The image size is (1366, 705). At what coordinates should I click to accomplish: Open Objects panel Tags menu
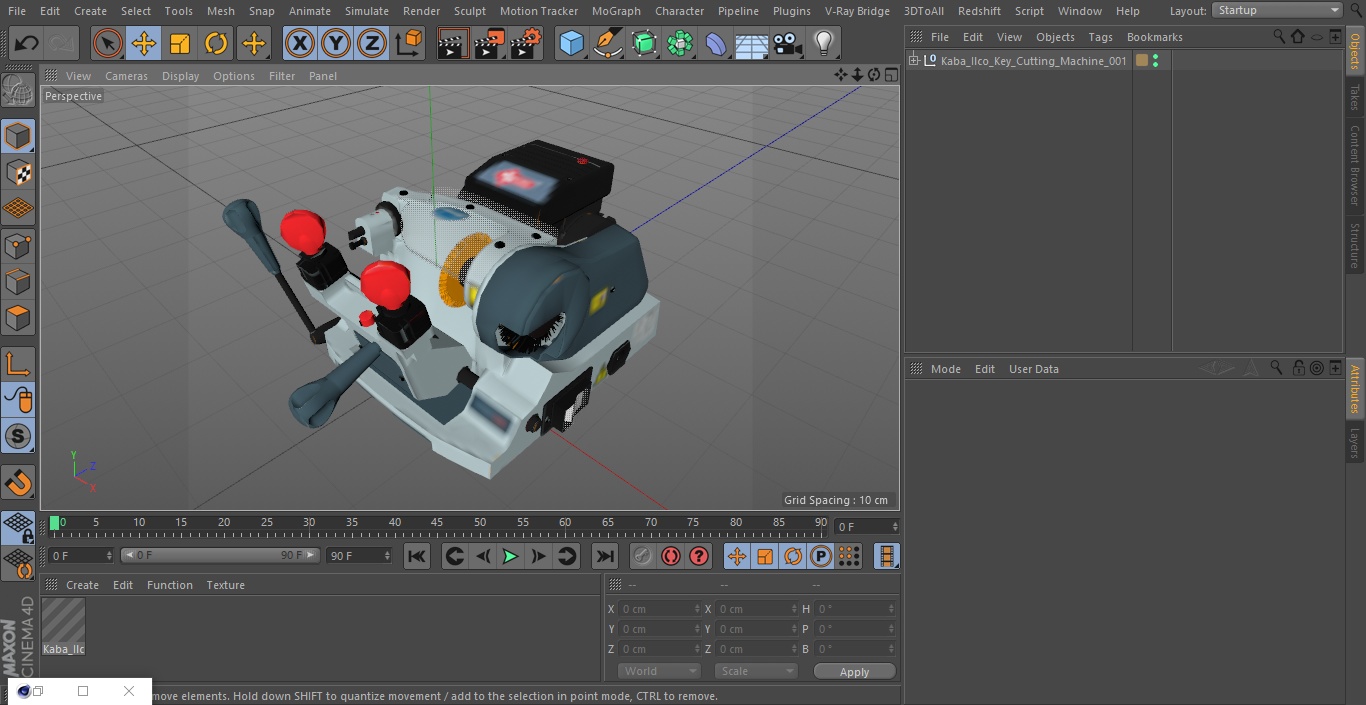(x=1100, y=37)
